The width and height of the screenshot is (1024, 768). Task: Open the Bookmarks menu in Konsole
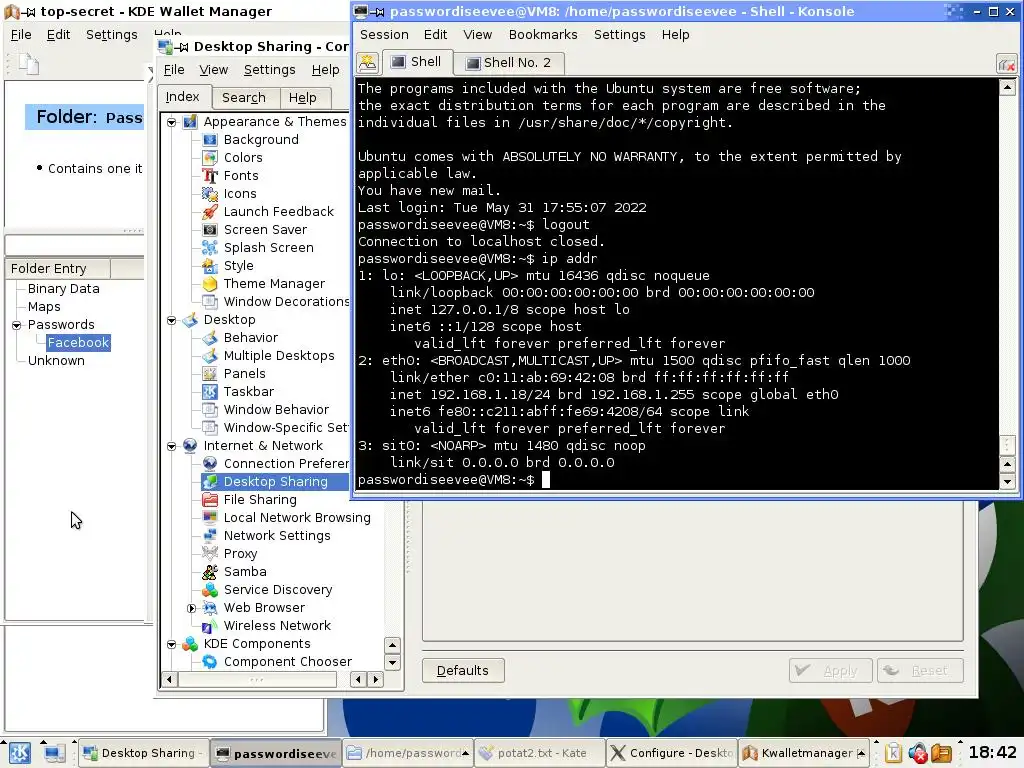[543, 35]
